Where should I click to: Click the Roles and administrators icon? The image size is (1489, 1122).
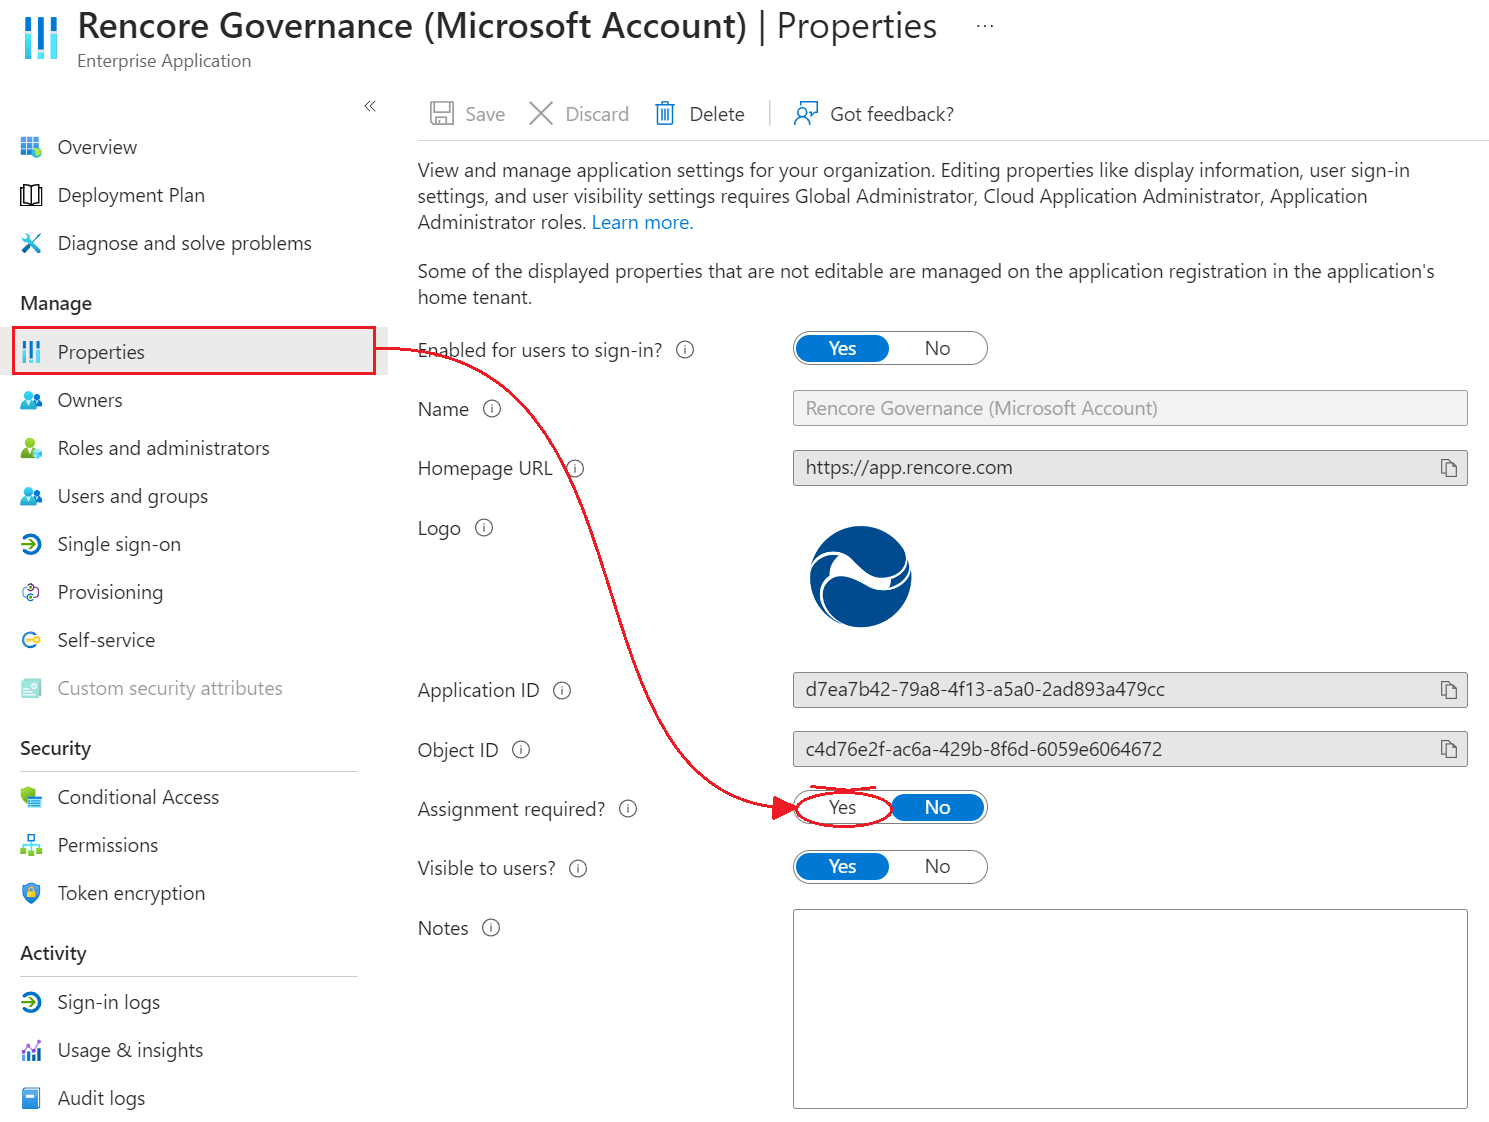pos(31,448)
